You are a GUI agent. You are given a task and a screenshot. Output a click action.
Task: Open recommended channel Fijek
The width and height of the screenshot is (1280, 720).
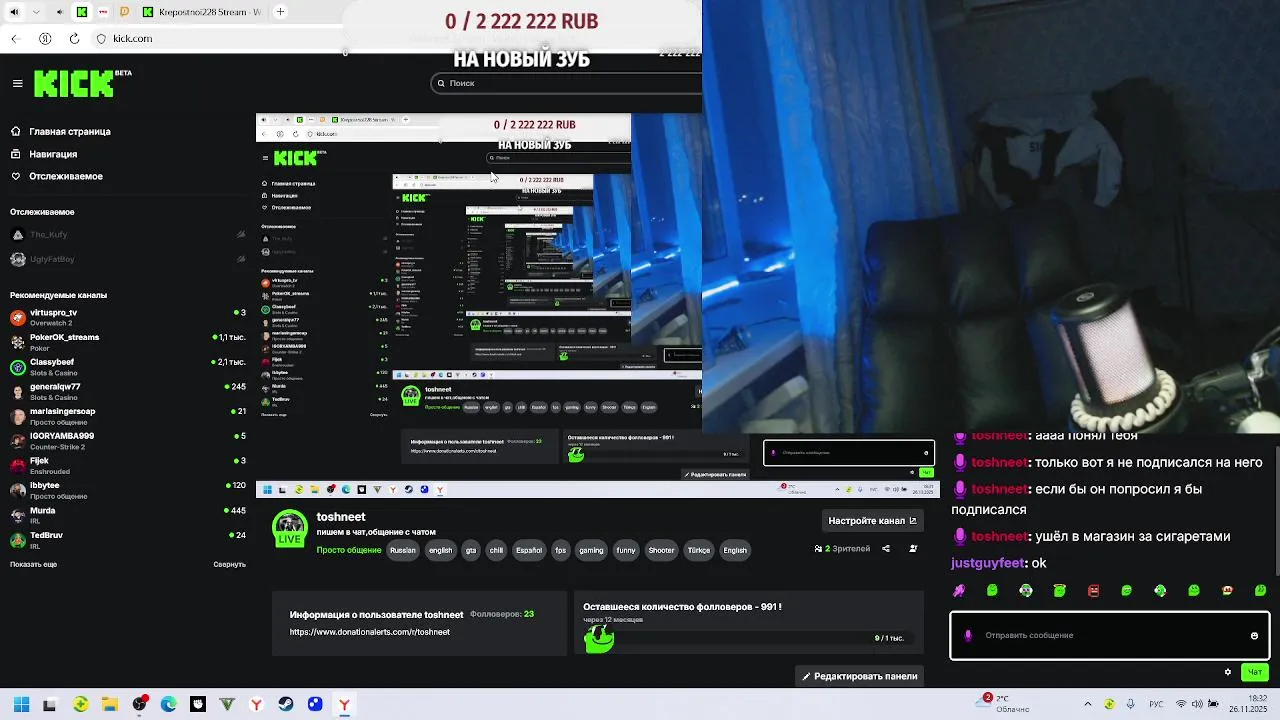tap(128, 465)
